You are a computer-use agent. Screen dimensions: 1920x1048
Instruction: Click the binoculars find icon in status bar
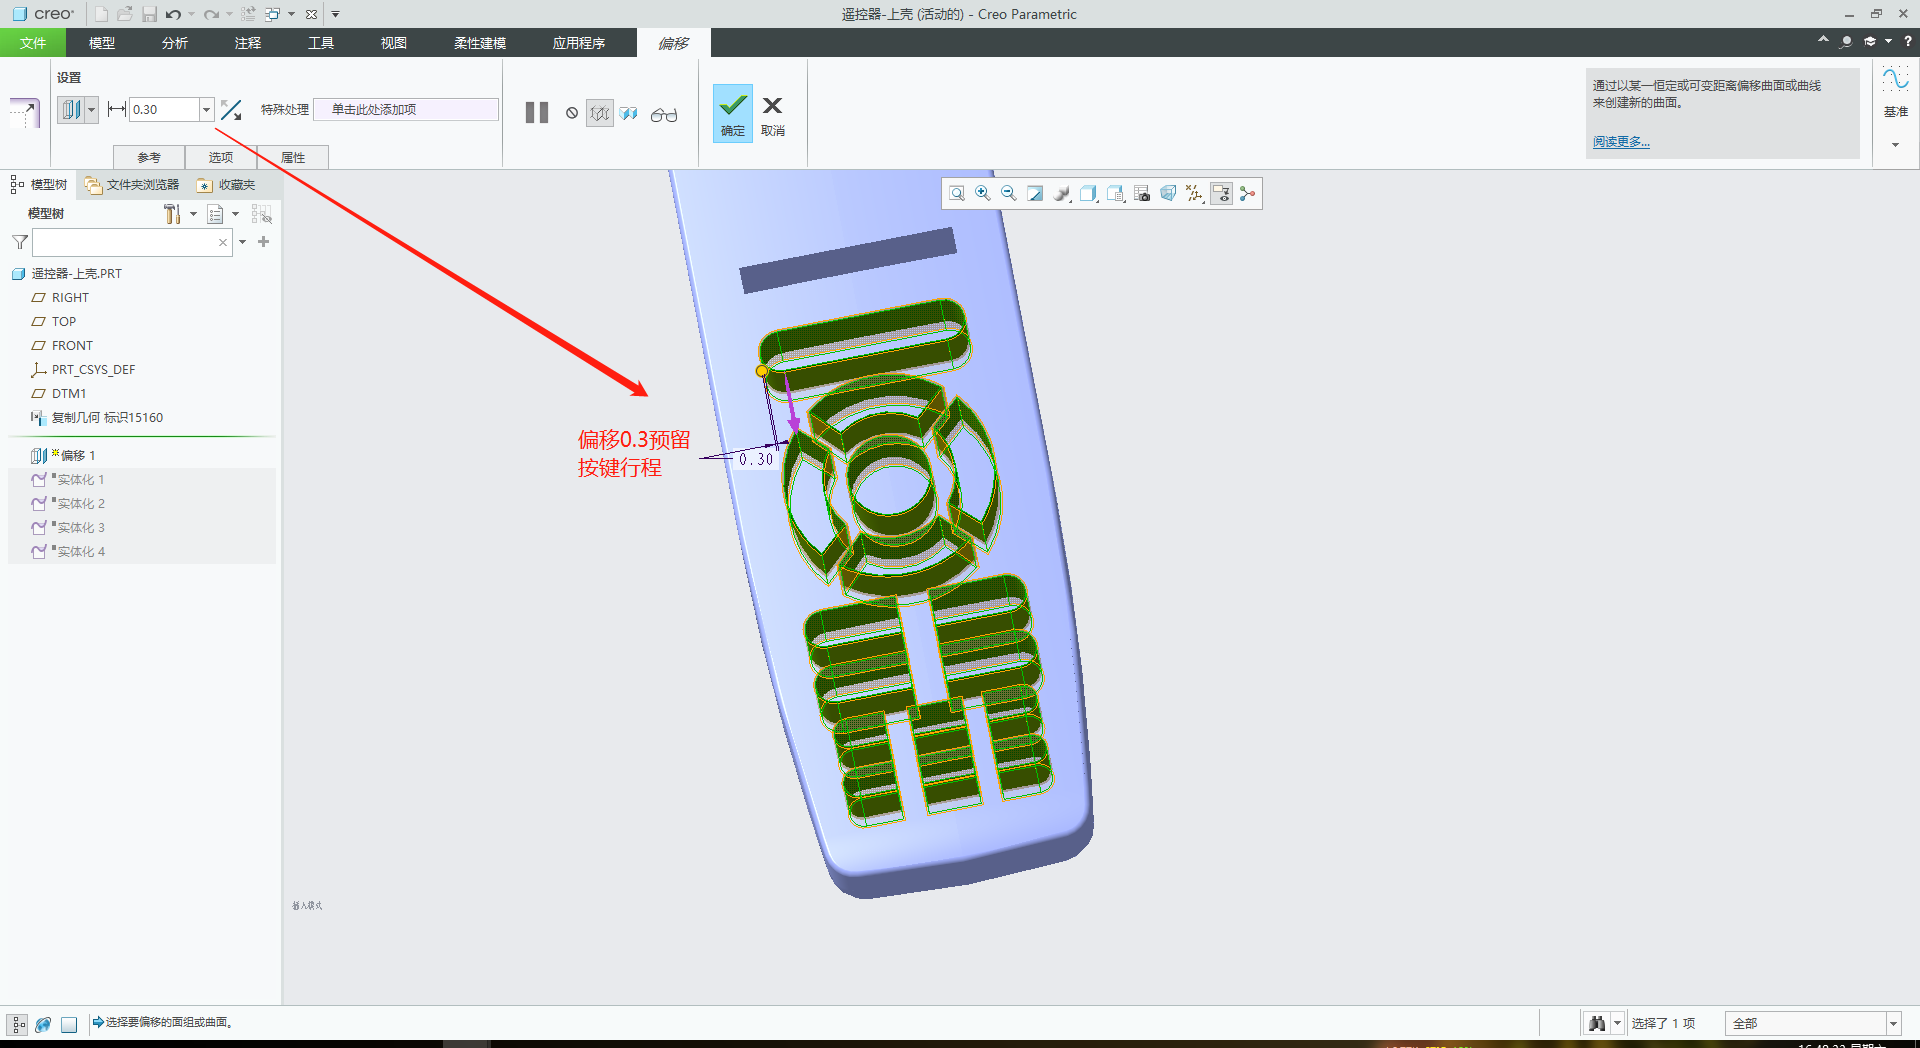pyautogui.click(x=1597, y=1023)
